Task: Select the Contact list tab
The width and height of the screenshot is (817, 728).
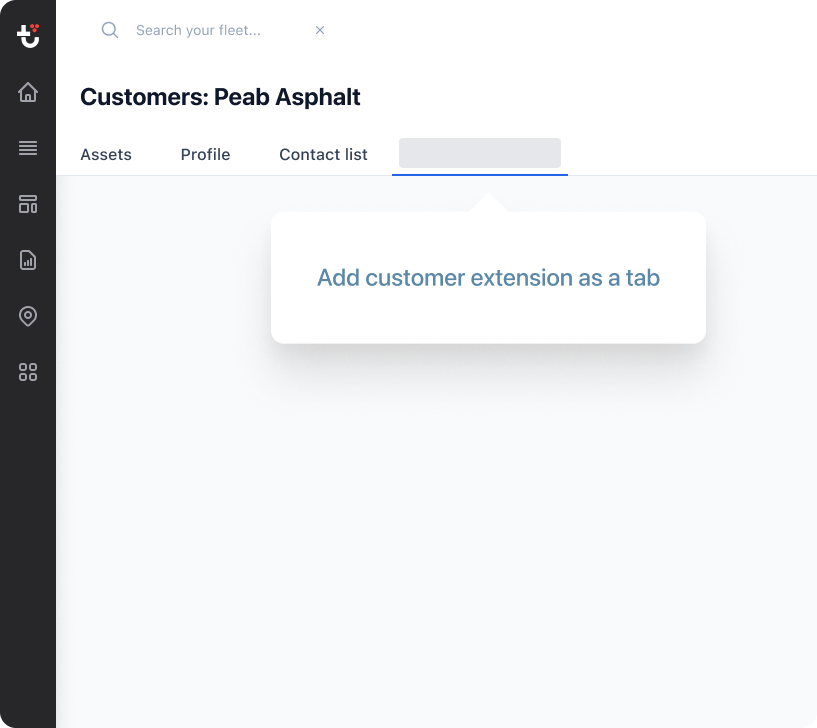Action: coord(323,155)
